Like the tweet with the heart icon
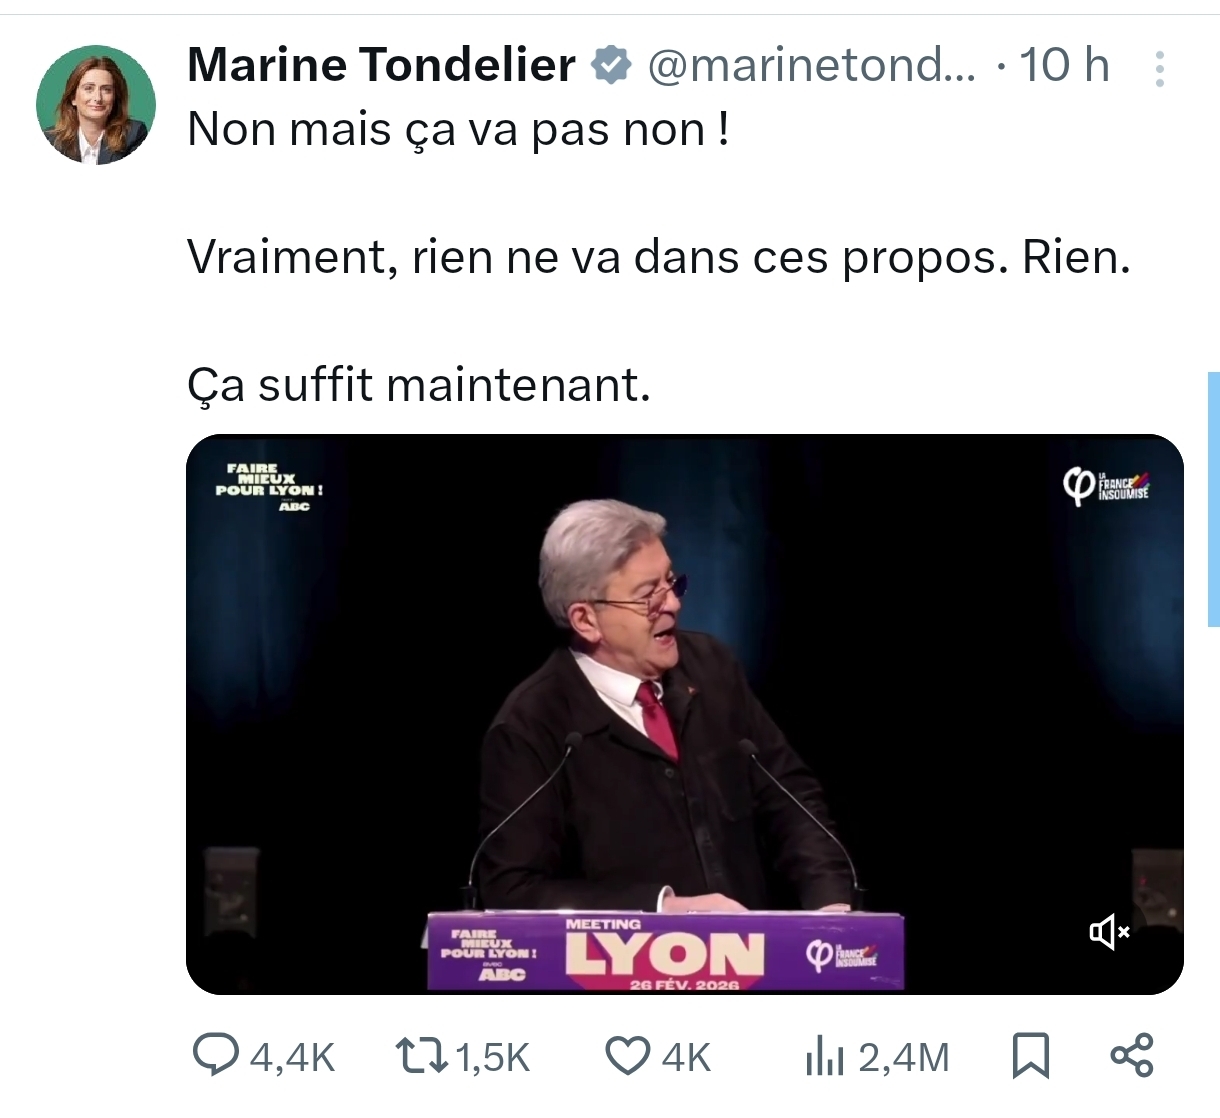 pyautogui.click(x=628, y=1056)
